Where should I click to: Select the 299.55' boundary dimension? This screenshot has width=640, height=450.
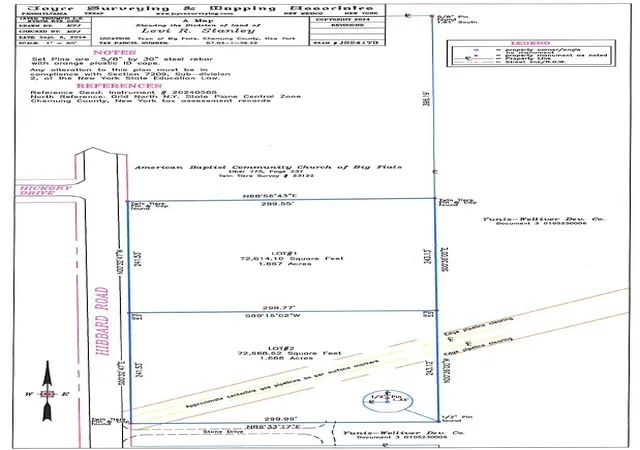[x=278, y=203]
